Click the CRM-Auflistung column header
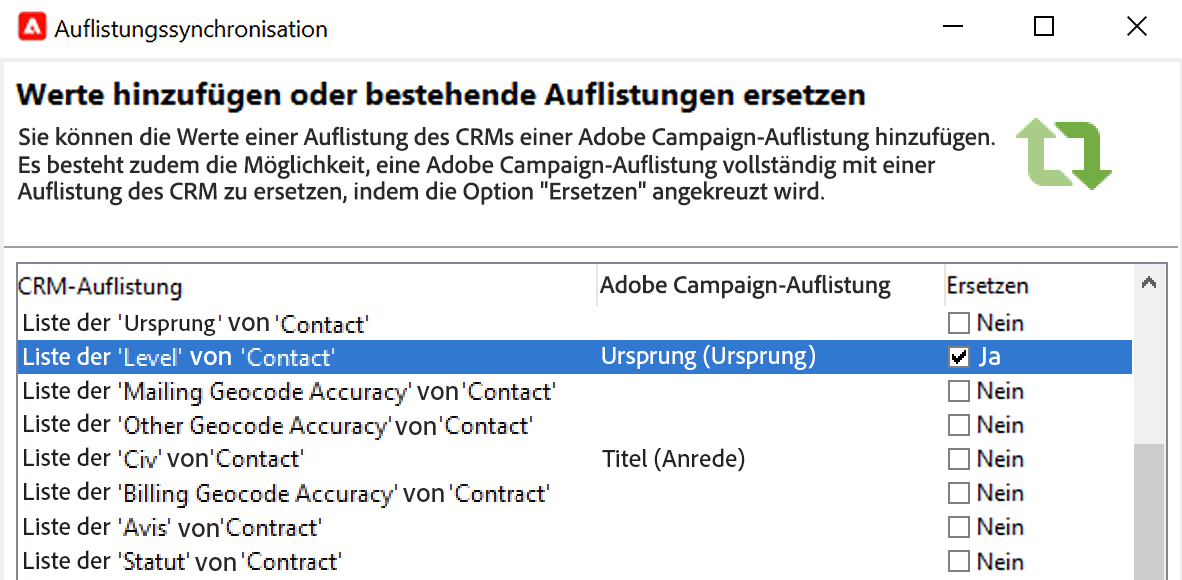1182x580 pixels. [100, 287]
